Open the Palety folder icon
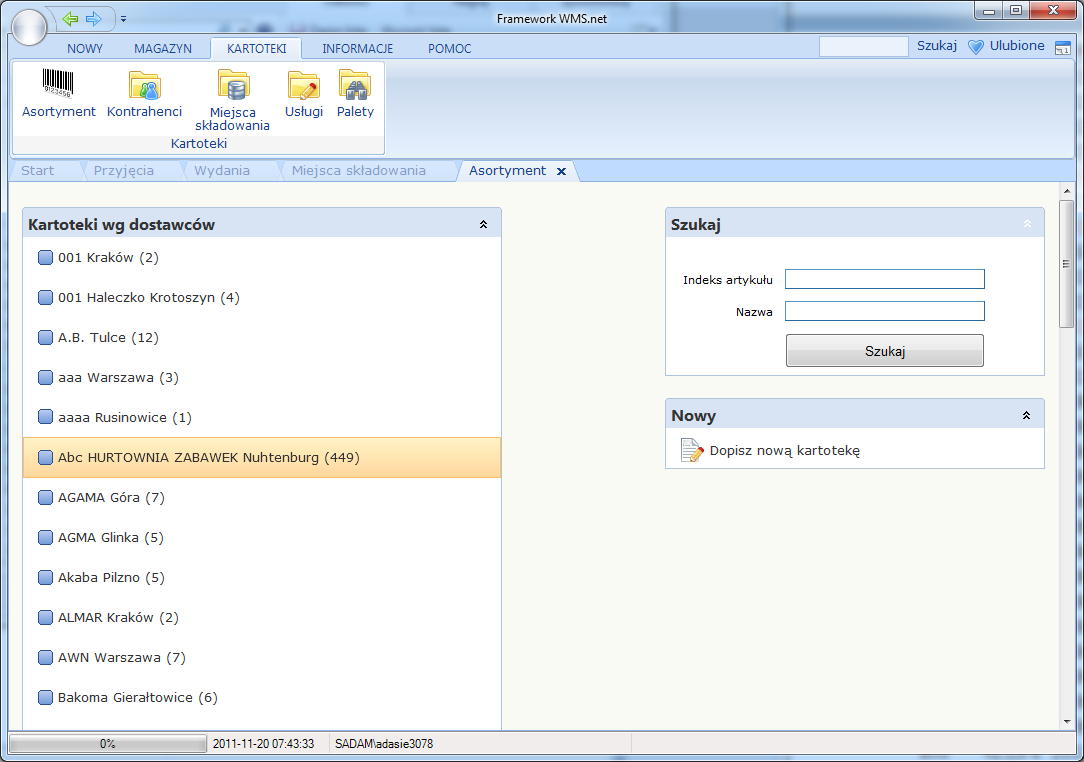Screen dimensions: 1084x762 [355, 84]
